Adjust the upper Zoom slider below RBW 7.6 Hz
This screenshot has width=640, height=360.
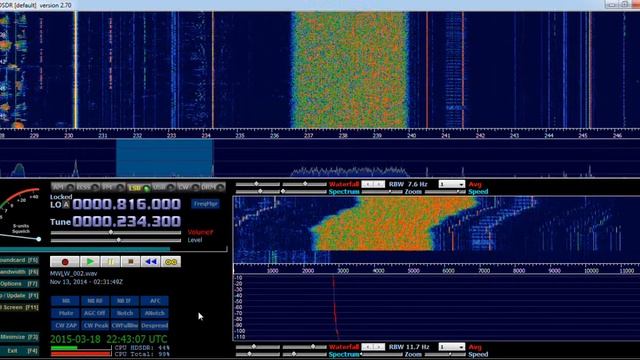coord(382,192)
